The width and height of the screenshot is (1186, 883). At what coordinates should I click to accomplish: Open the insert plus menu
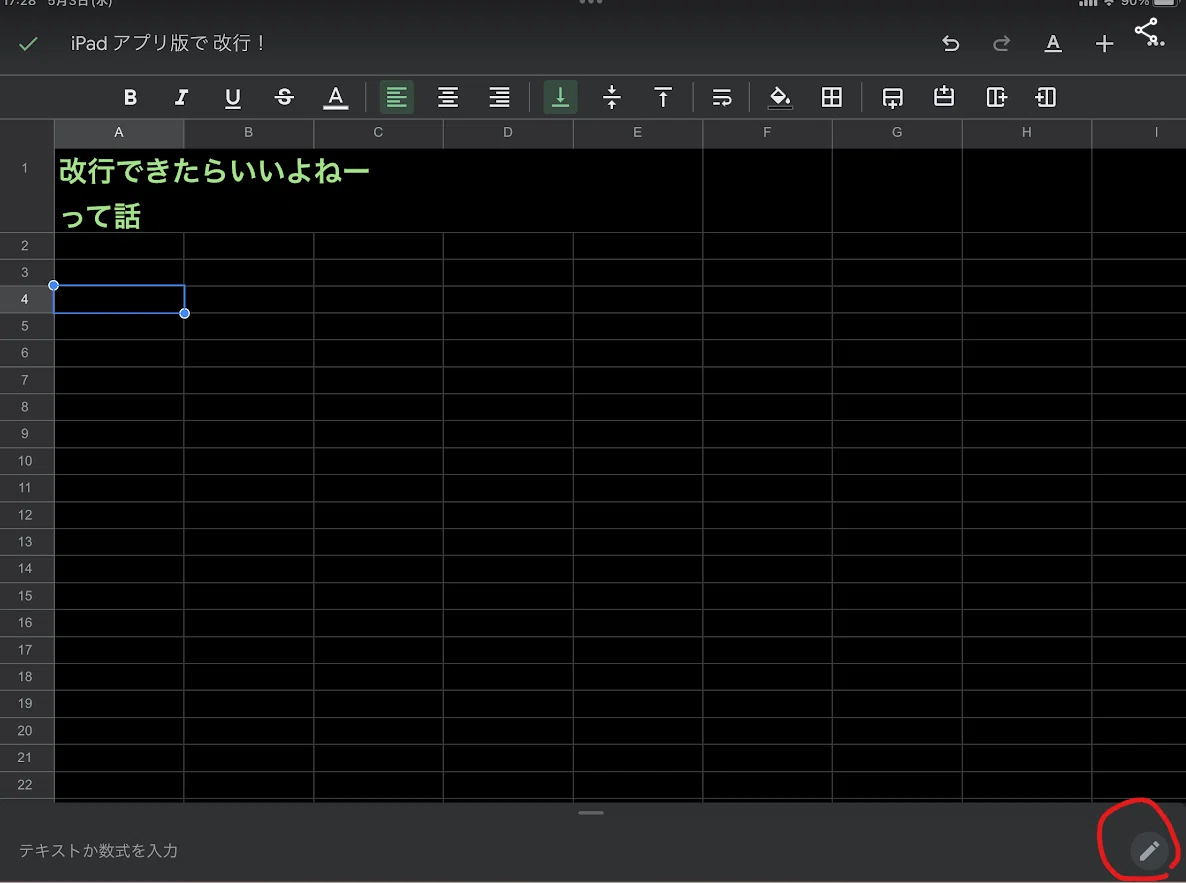coord(1104,44)
